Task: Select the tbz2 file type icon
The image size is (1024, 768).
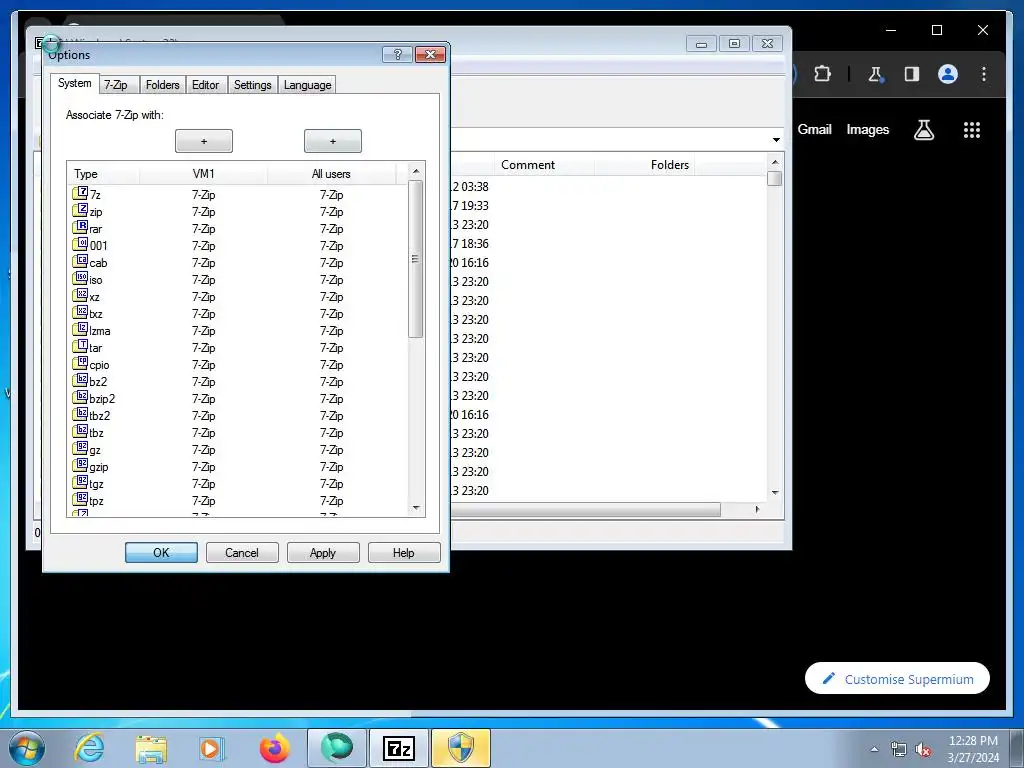Action: (x=80, y=414)
